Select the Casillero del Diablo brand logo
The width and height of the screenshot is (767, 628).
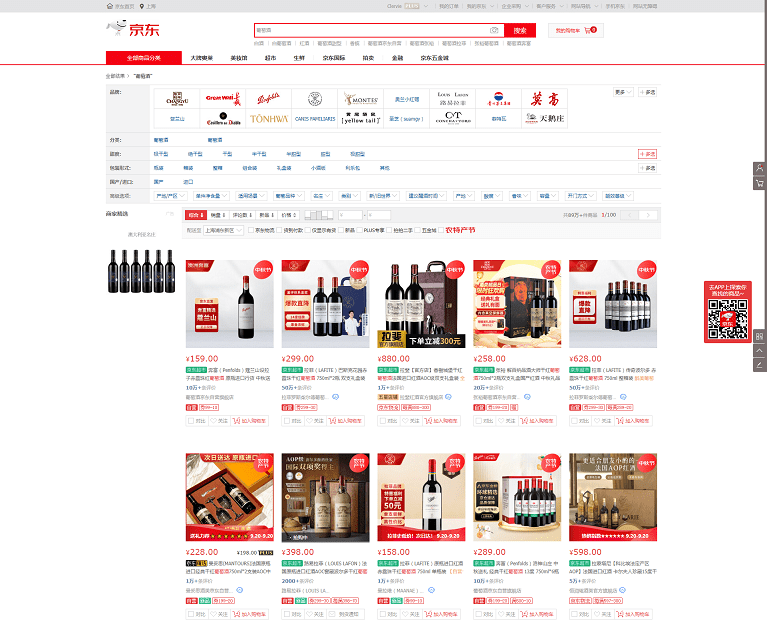(223, 119)
